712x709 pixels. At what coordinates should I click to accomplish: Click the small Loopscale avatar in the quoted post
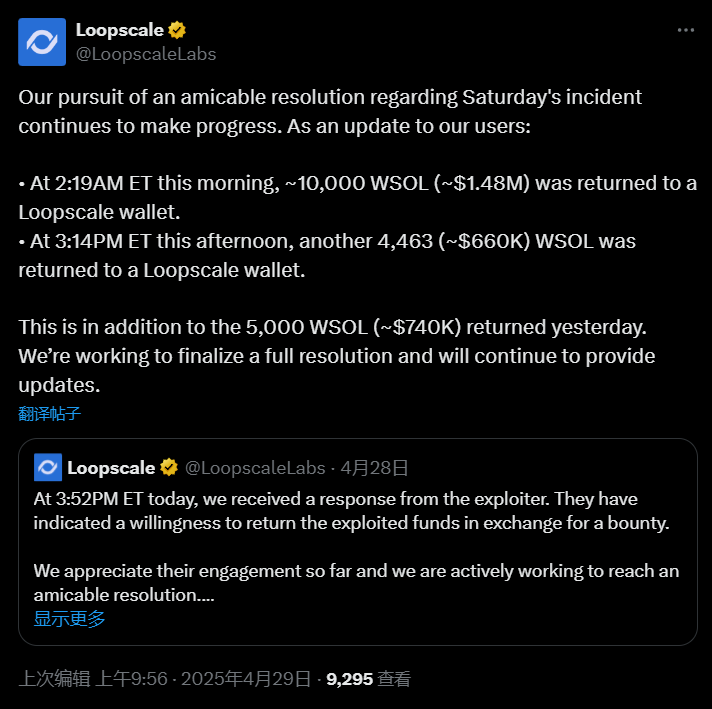click(47, 467)
